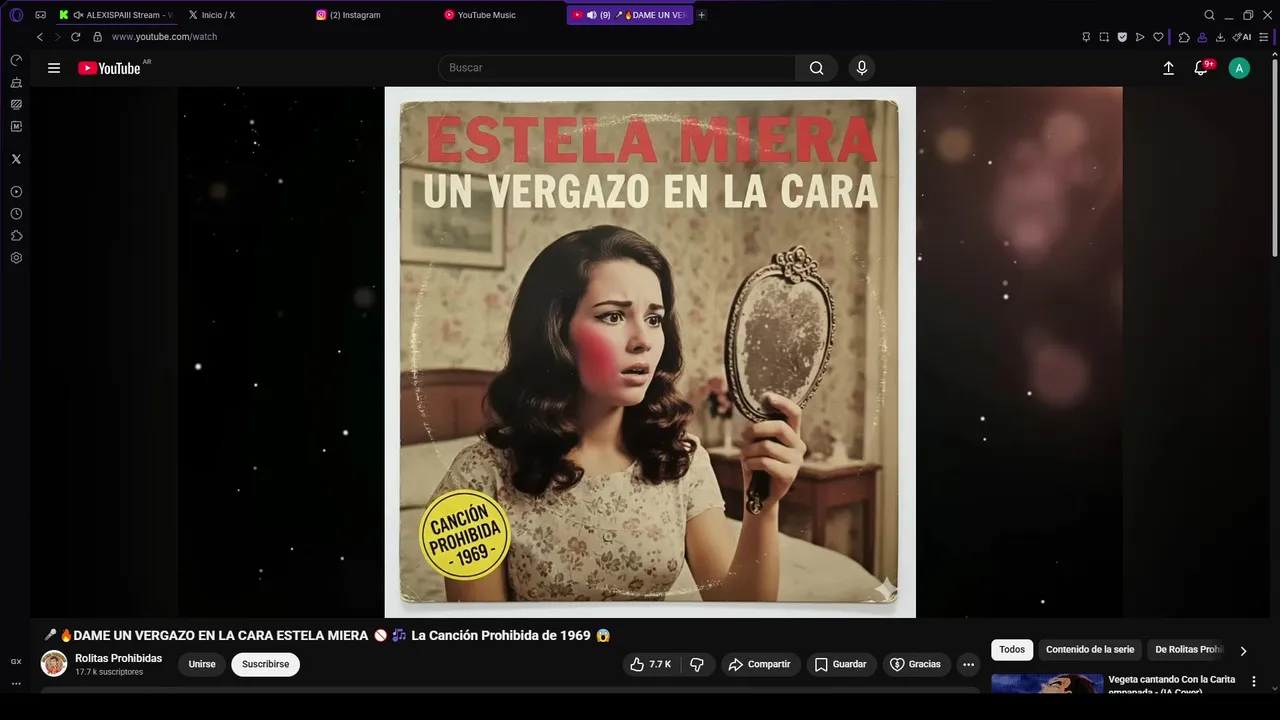View site security lock information
This screenshot has height=720, width=1280.
97,37
